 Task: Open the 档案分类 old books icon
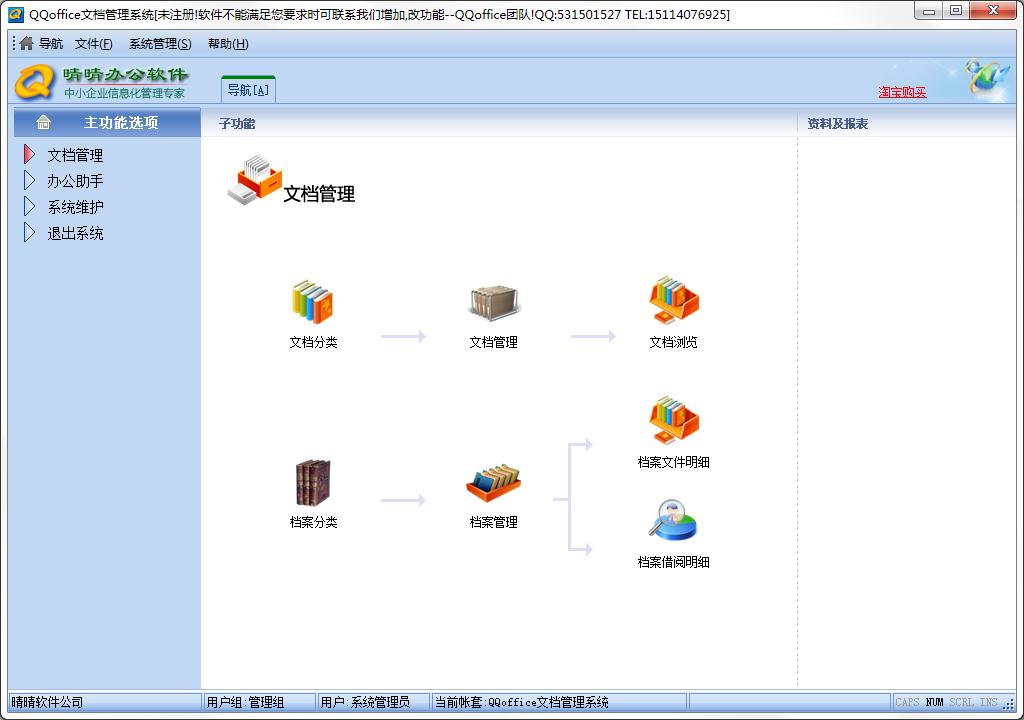point(313,483)
